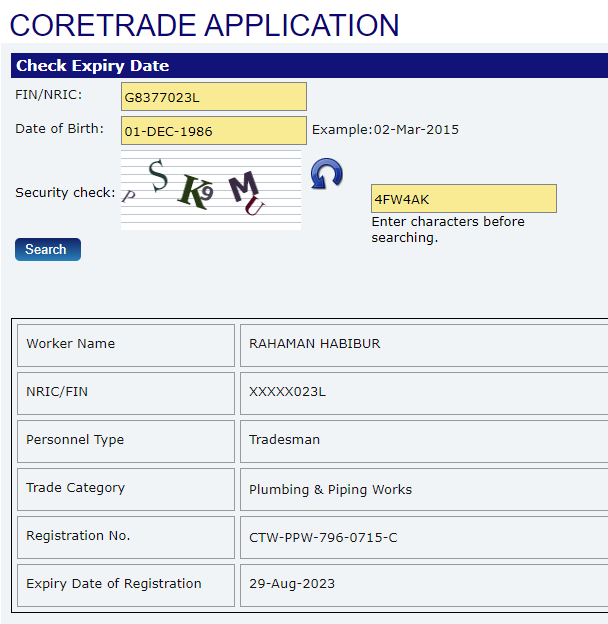This screenshot has height=624, width=608.
Task: Click the Check Expiry Date header bar
Action: coord(308,66)
